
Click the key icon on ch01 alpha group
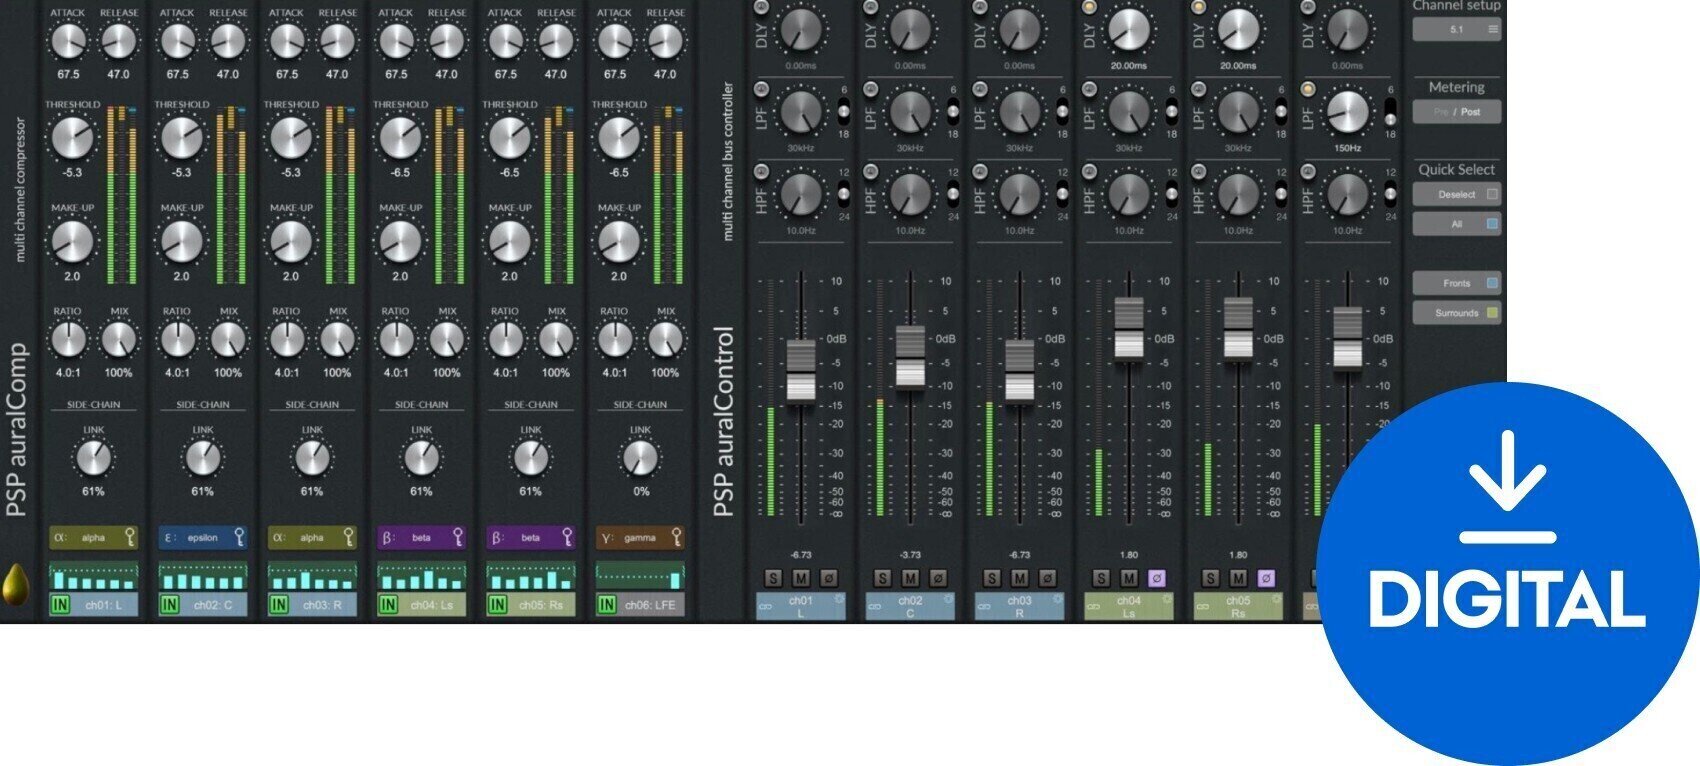click(130, 537)
